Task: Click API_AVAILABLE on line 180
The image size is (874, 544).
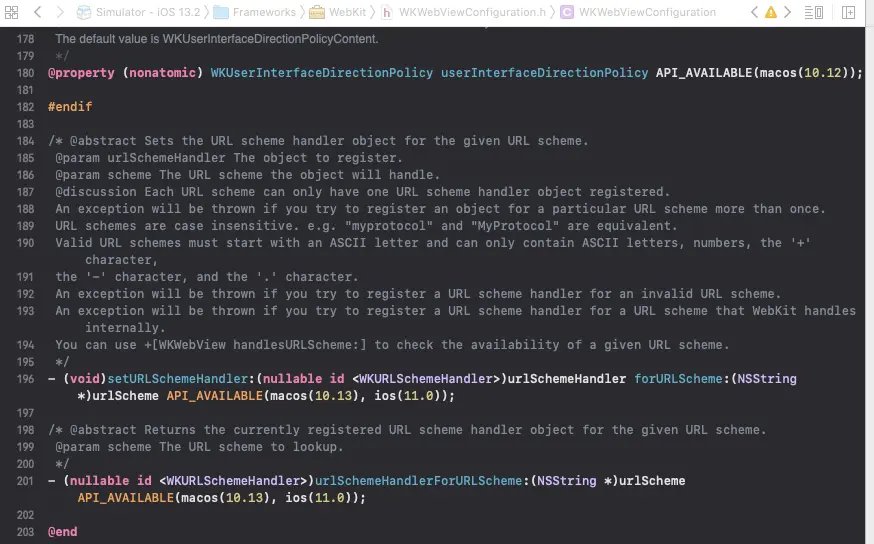Action: click(x=704, y=73)
